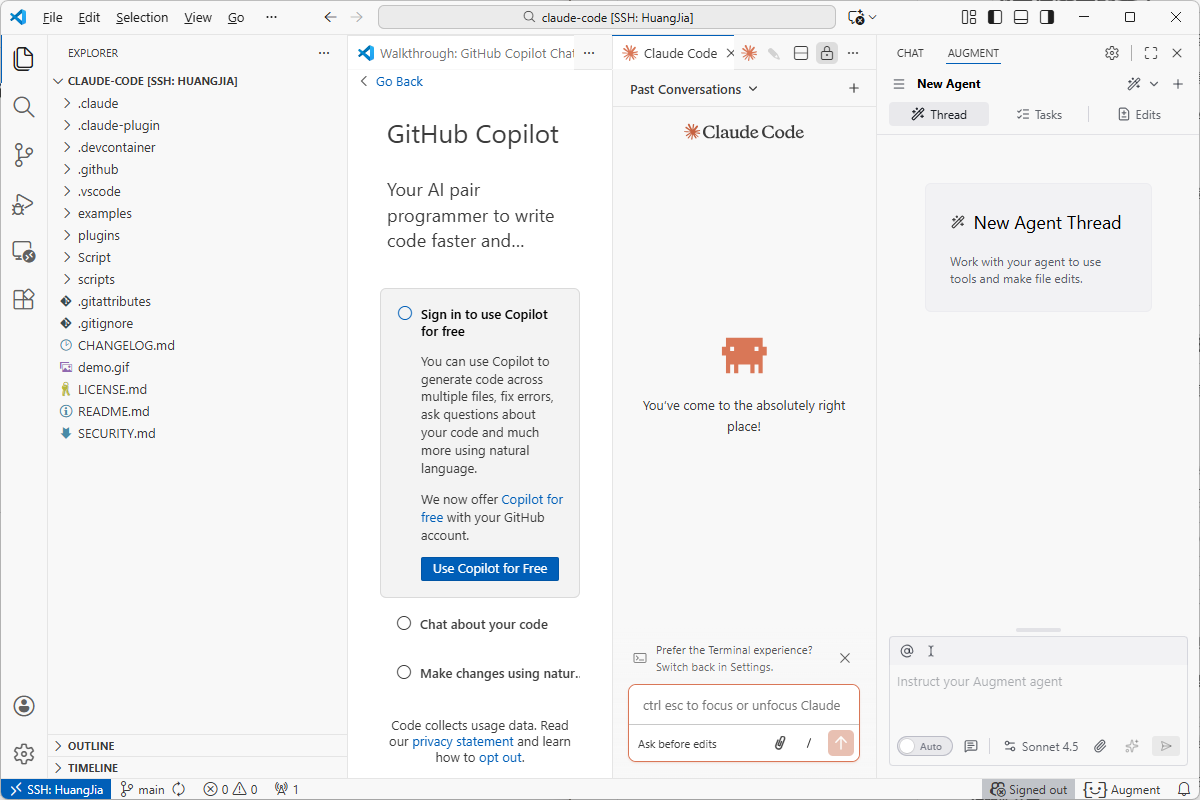Open the Extensions view
The image size is (1200, 800).
coord(23,300)
